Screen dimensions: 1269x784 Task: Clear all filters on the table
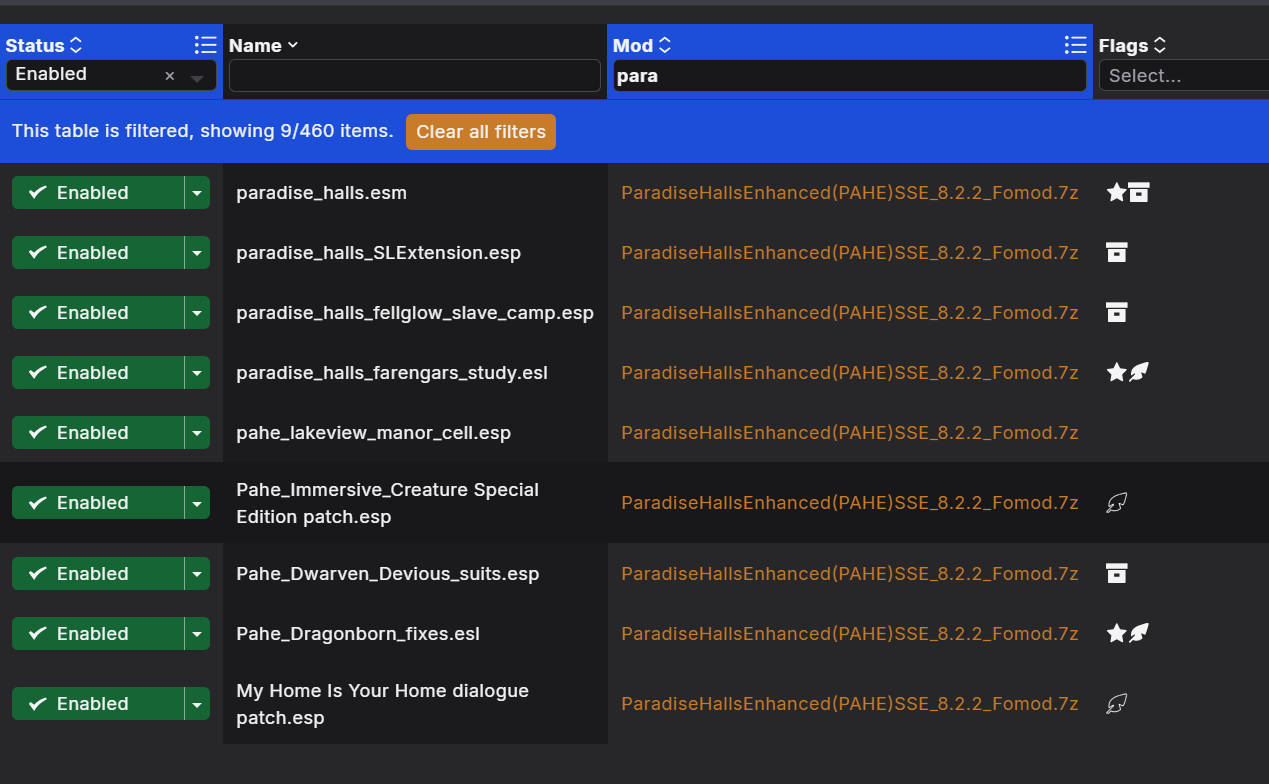coord(481,132)
